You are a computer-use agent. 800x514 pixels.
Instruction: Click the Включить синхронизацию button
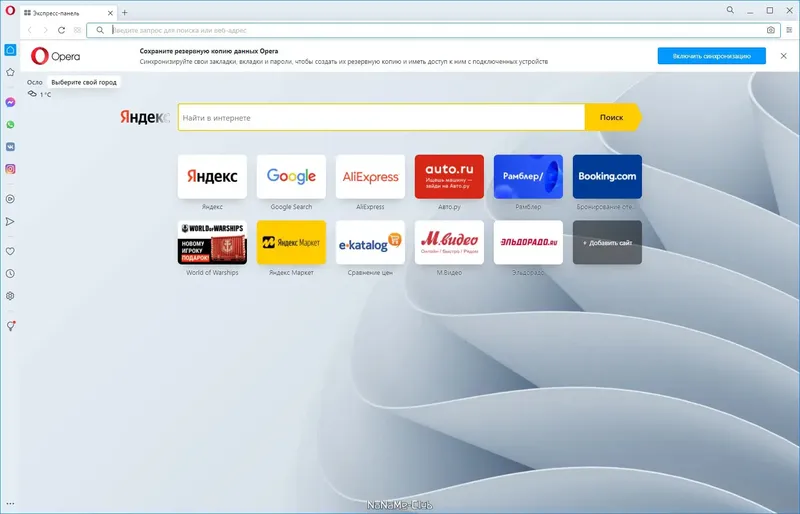712,56
